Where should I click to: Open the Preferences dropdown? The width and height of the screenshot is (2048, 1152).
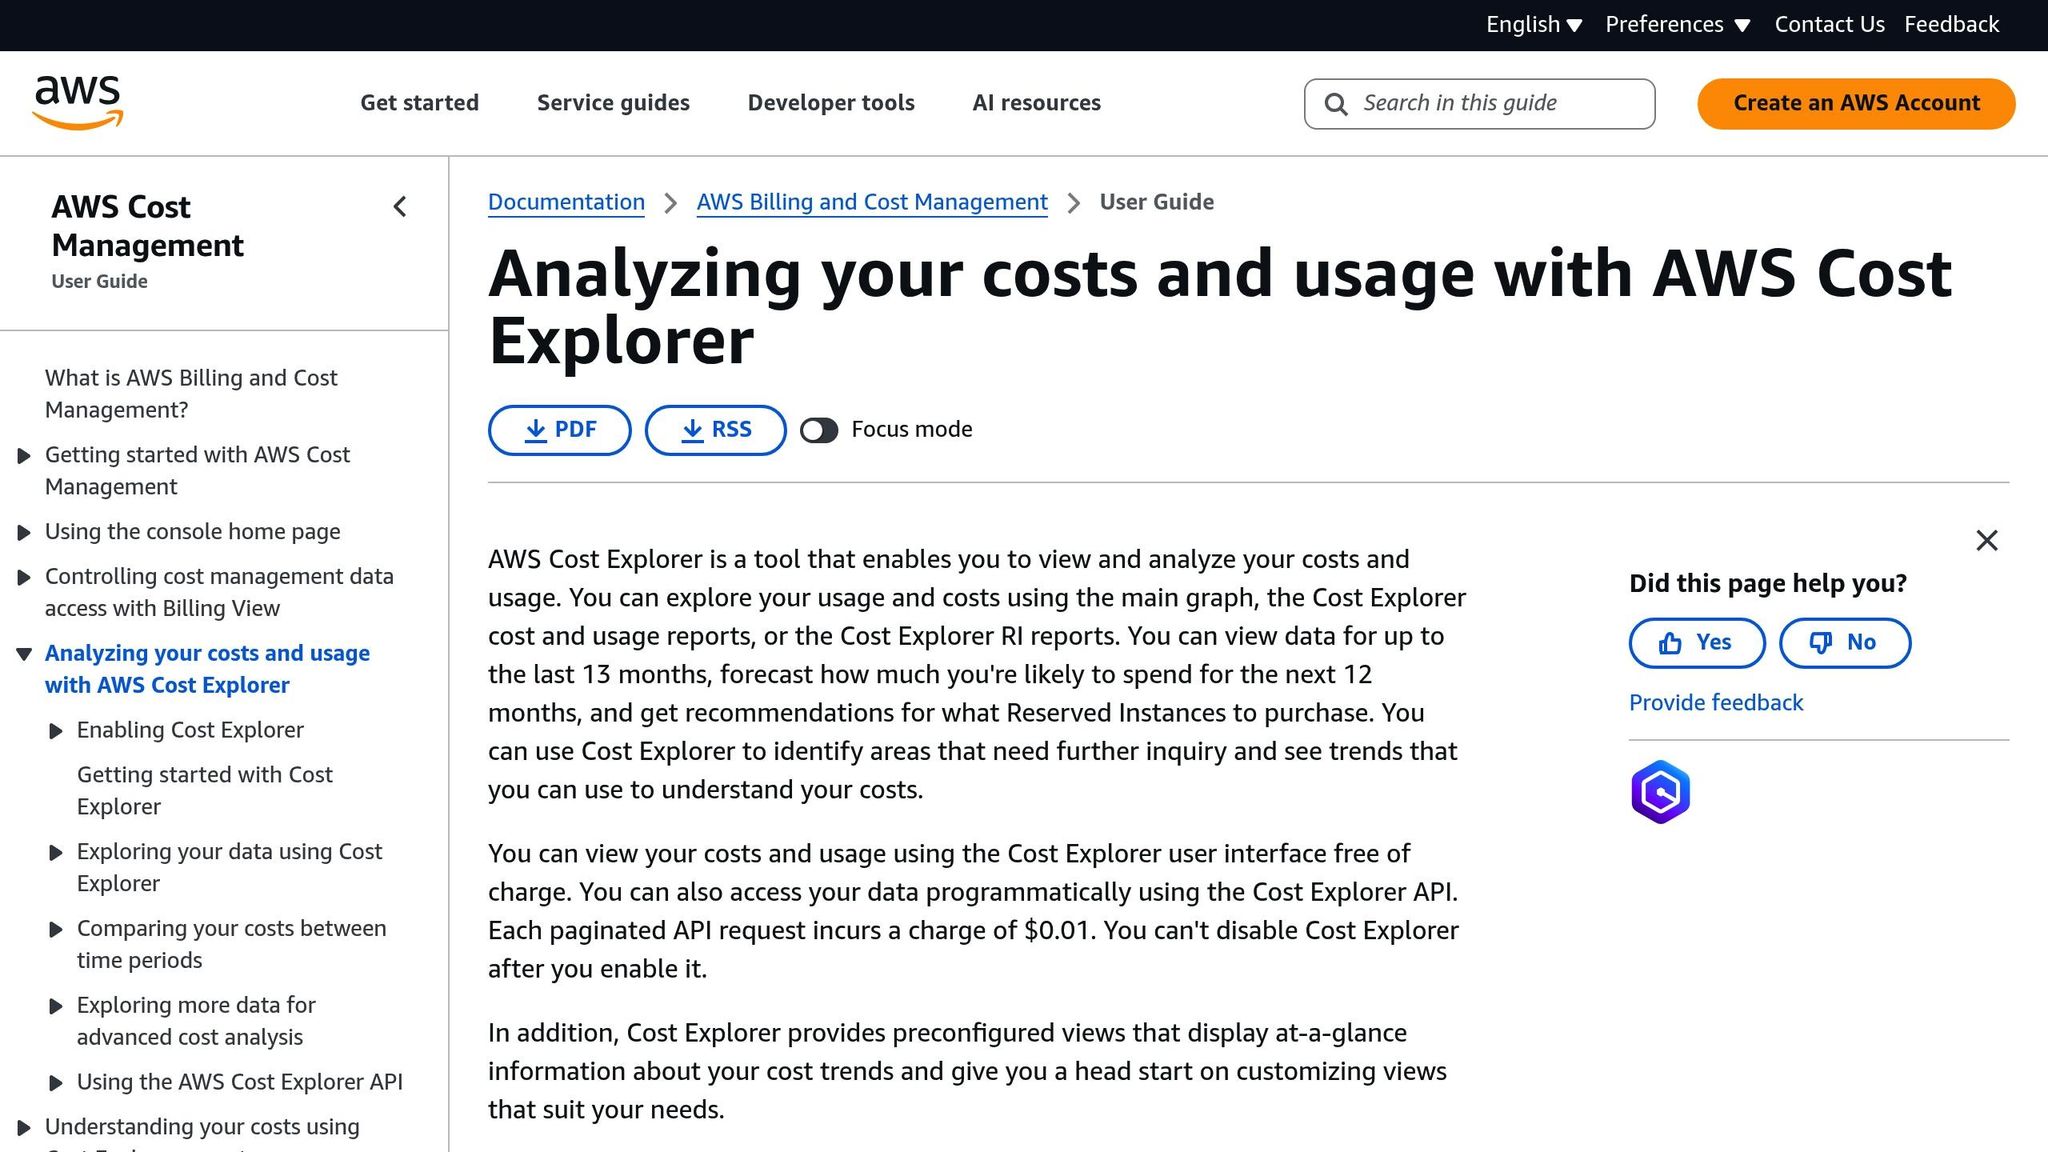pyautogui.click(x=1678, y=25)
